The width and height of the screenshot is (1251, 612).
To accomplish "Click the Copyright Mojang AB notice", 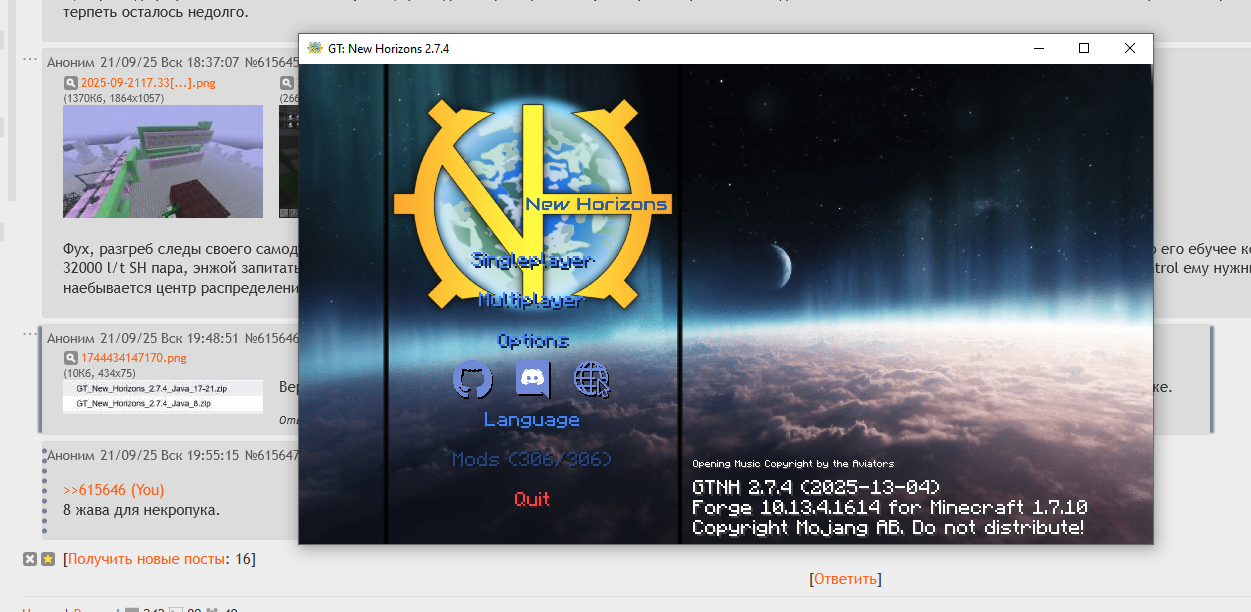I will [888, 527].
